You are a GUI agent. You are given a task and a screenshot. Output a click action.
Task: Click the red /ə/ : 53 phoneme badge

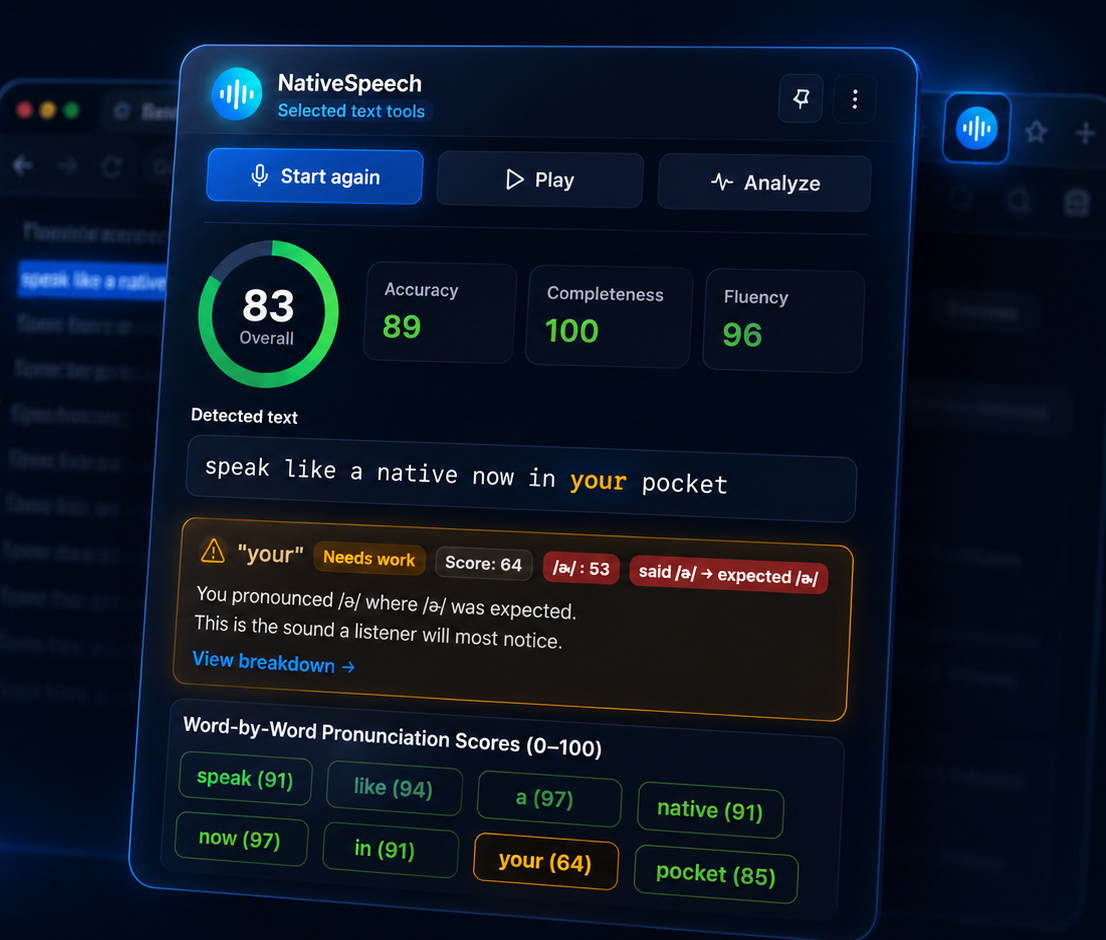click(581, 568)
